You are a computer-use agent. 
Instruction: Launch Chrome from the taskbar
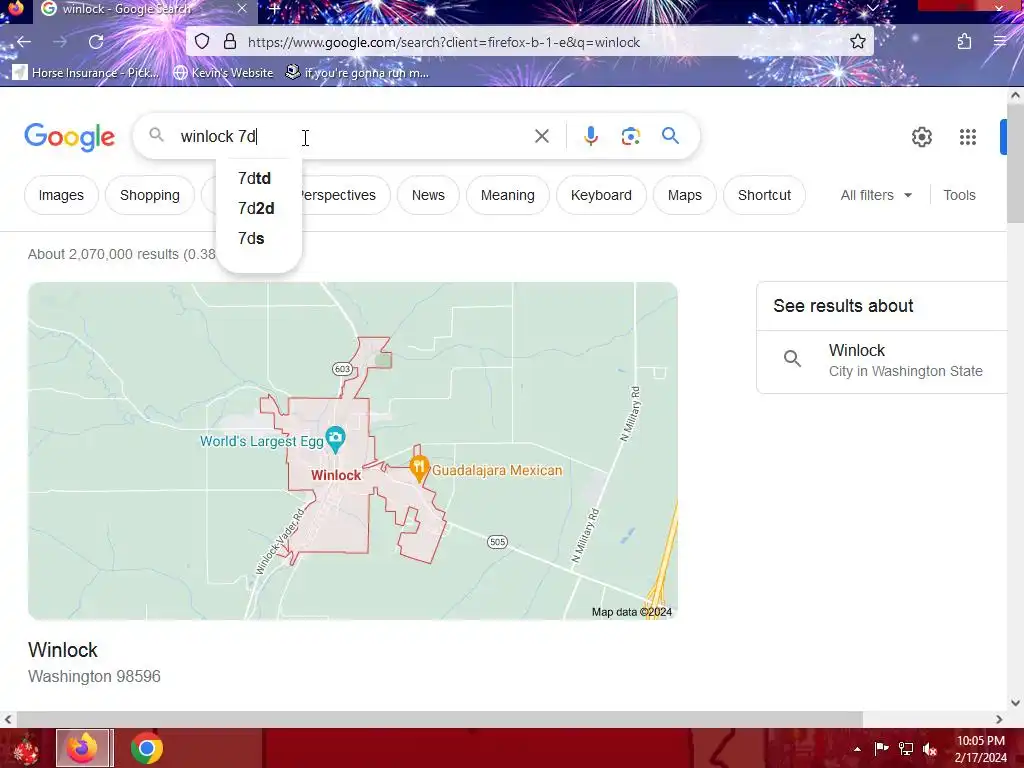tap(146, 748)
